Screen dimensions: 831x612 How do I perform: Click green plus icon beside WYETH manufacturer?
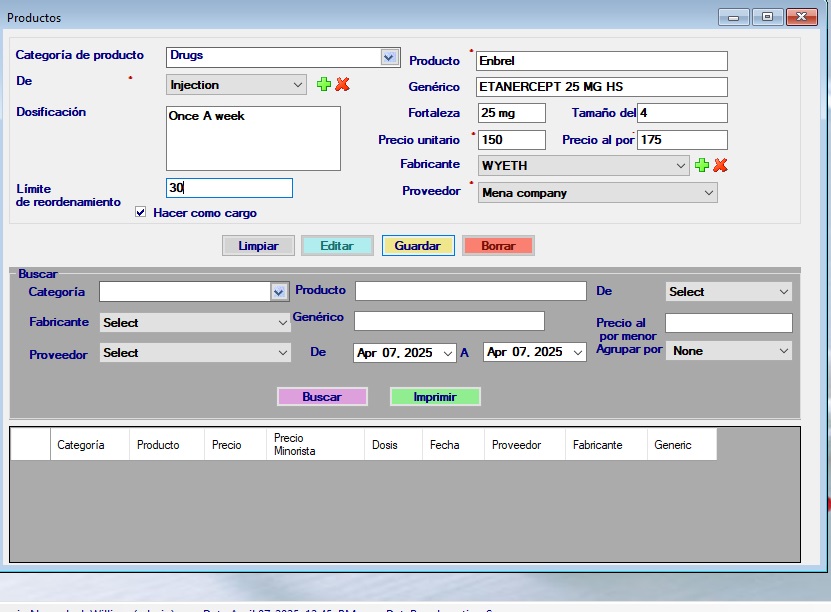tap(702, 165)
